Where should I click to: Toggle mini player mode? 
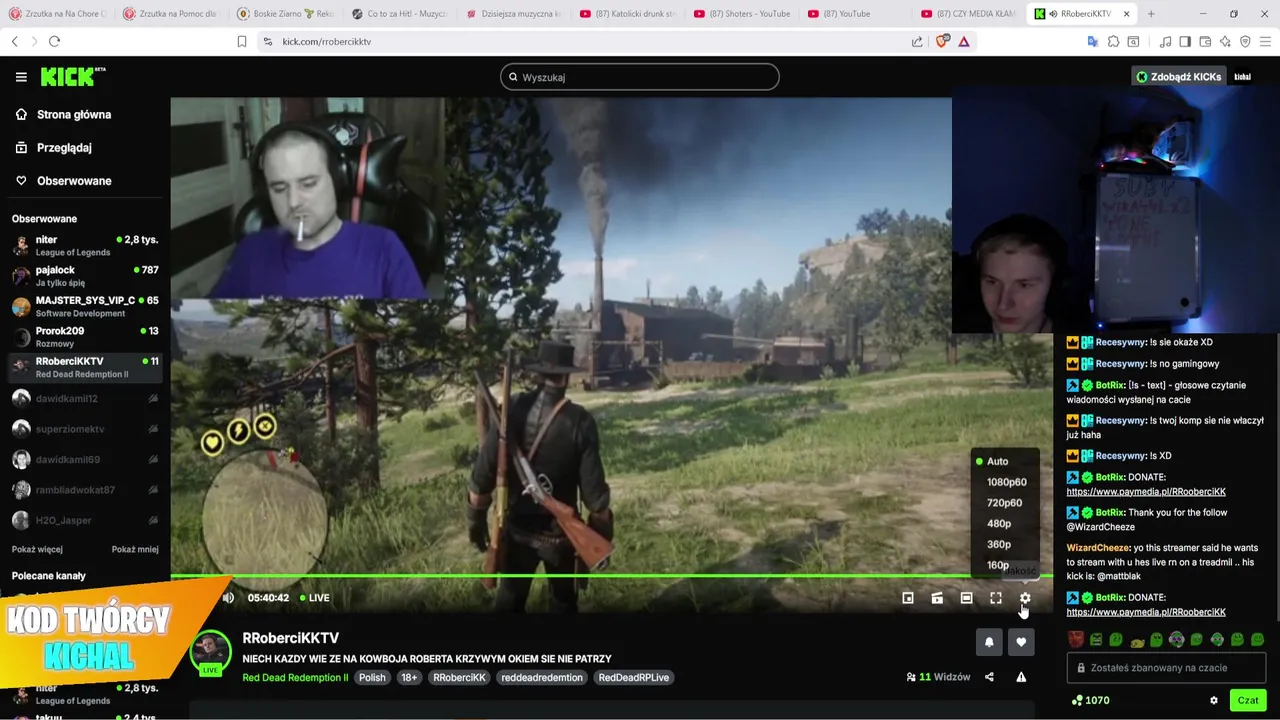908,598
